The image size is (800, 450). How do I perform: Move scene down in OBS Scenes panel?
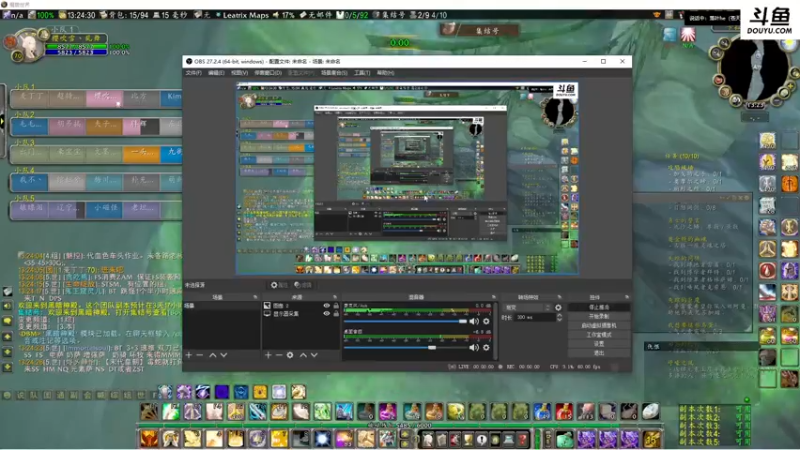[x=223, y=355]
